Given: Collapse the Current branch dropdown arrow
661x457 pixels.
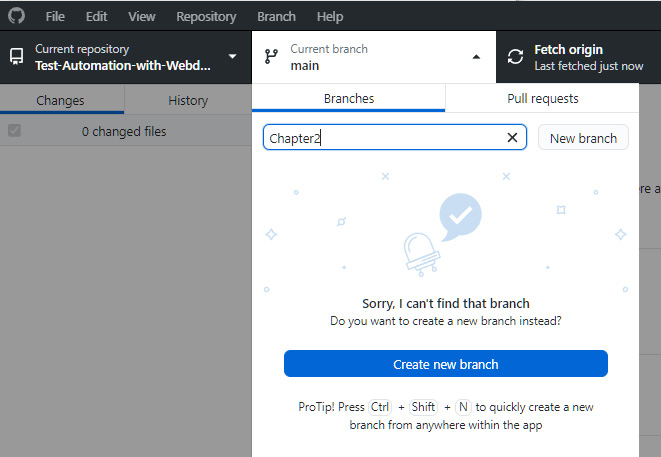Looking at the screenshot, I should click(476, 57).
